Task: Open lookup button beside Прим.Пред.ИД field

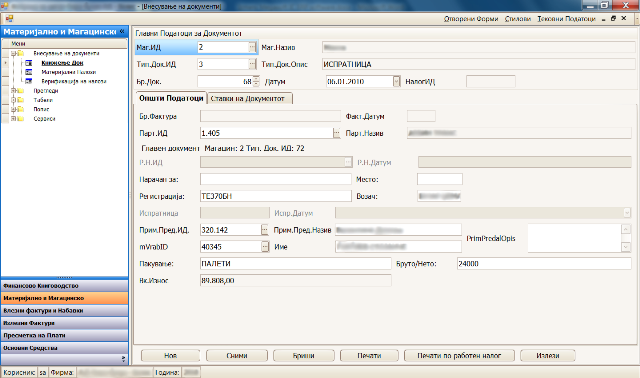Action: coord(265,230)
